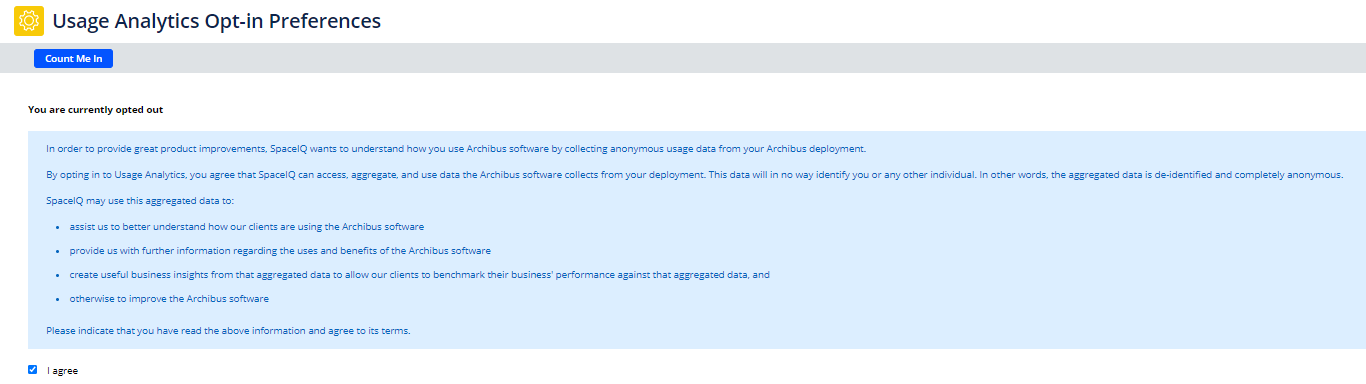The height and width of the screenshot is (384, 1366).
Task: Click the words 'completely anonymous' in the second paragraph
Action: 1291,175
